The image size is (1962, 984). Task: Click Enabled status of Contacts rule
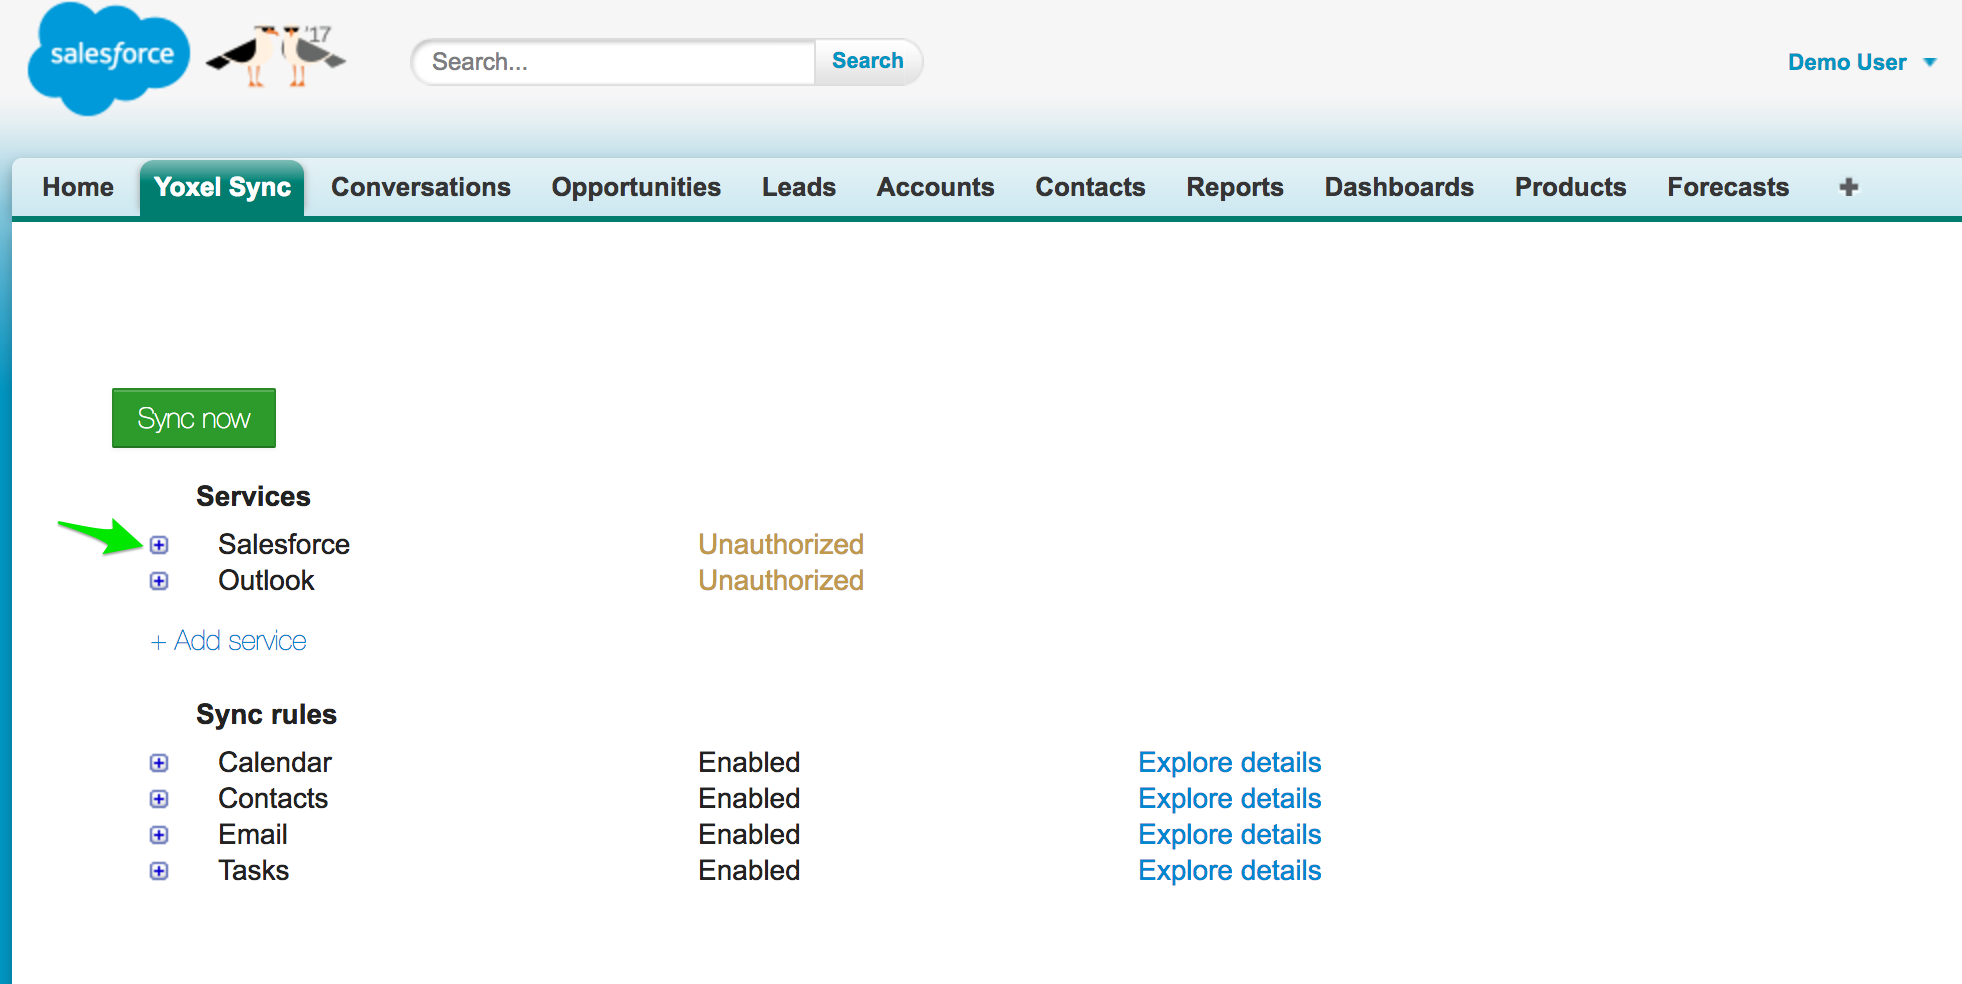[x=749, y=799]
